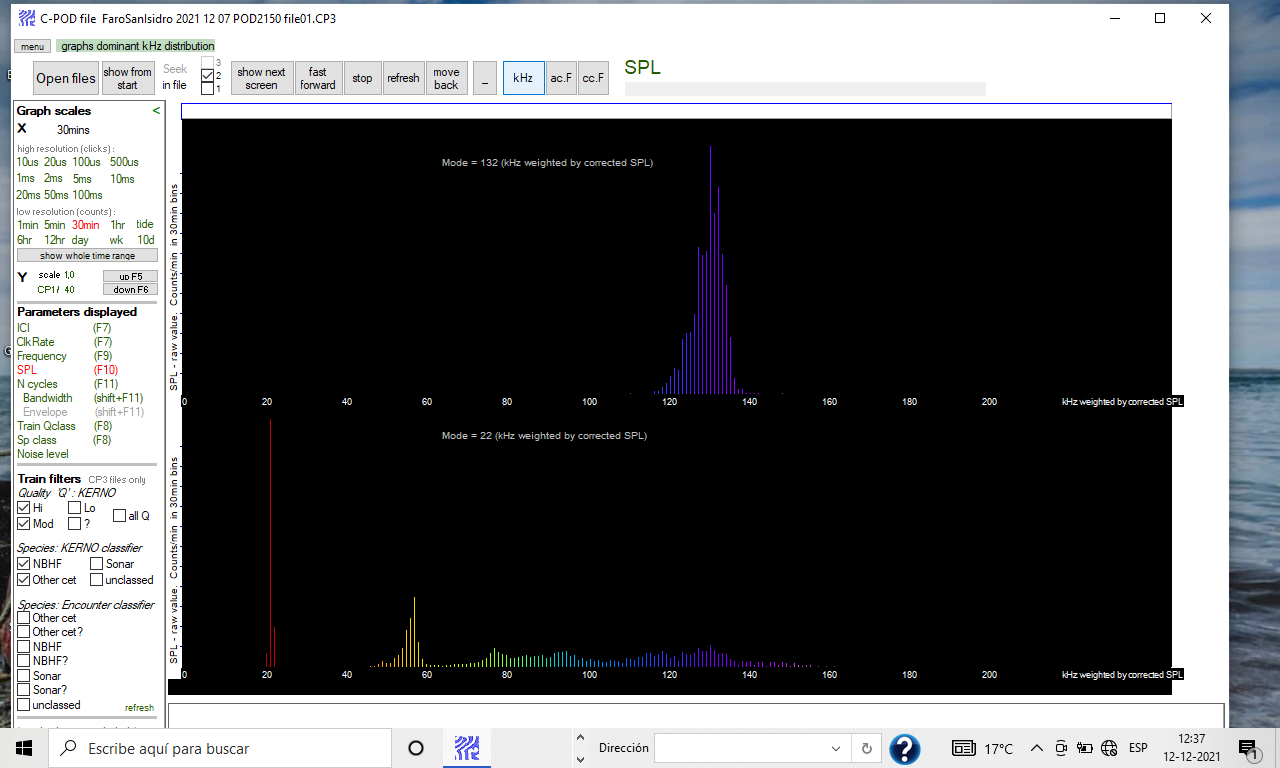Select the Frequency parameter
The width and height of the screenshot is (1280, 768).
[x=42, y=356]
